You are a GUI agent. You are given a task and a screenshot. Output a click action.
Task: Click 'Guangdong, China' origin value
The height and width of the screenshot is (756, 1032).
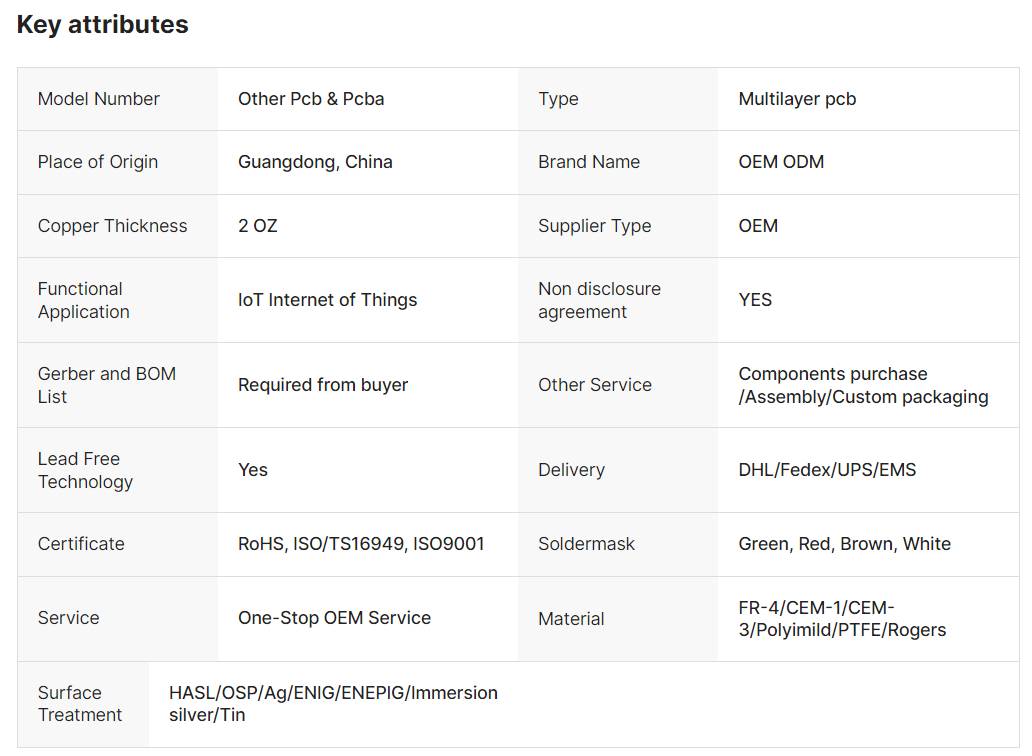pyautogui.click(x=315, y=162)
